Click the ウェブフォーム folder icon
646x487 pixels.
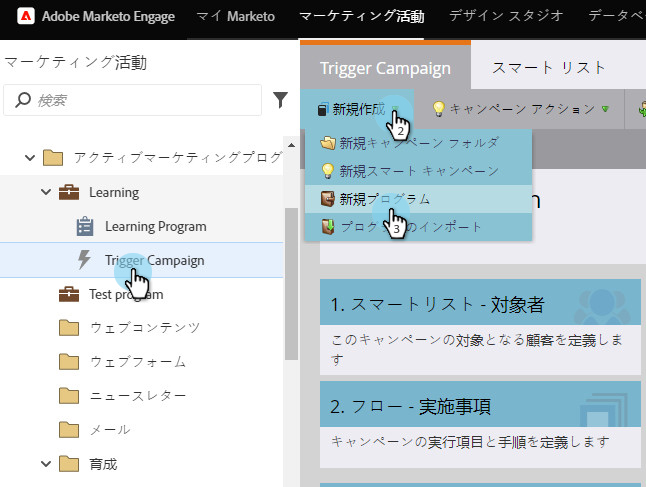coord(69,362)
